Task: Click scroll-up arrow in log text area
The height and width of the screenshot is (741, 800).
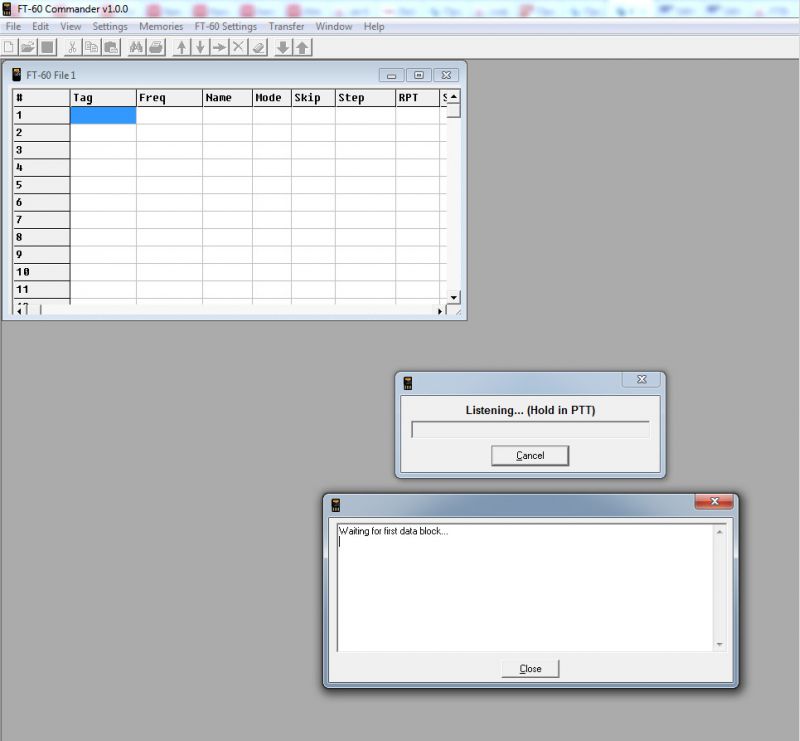Action: (x=719, y=532)
